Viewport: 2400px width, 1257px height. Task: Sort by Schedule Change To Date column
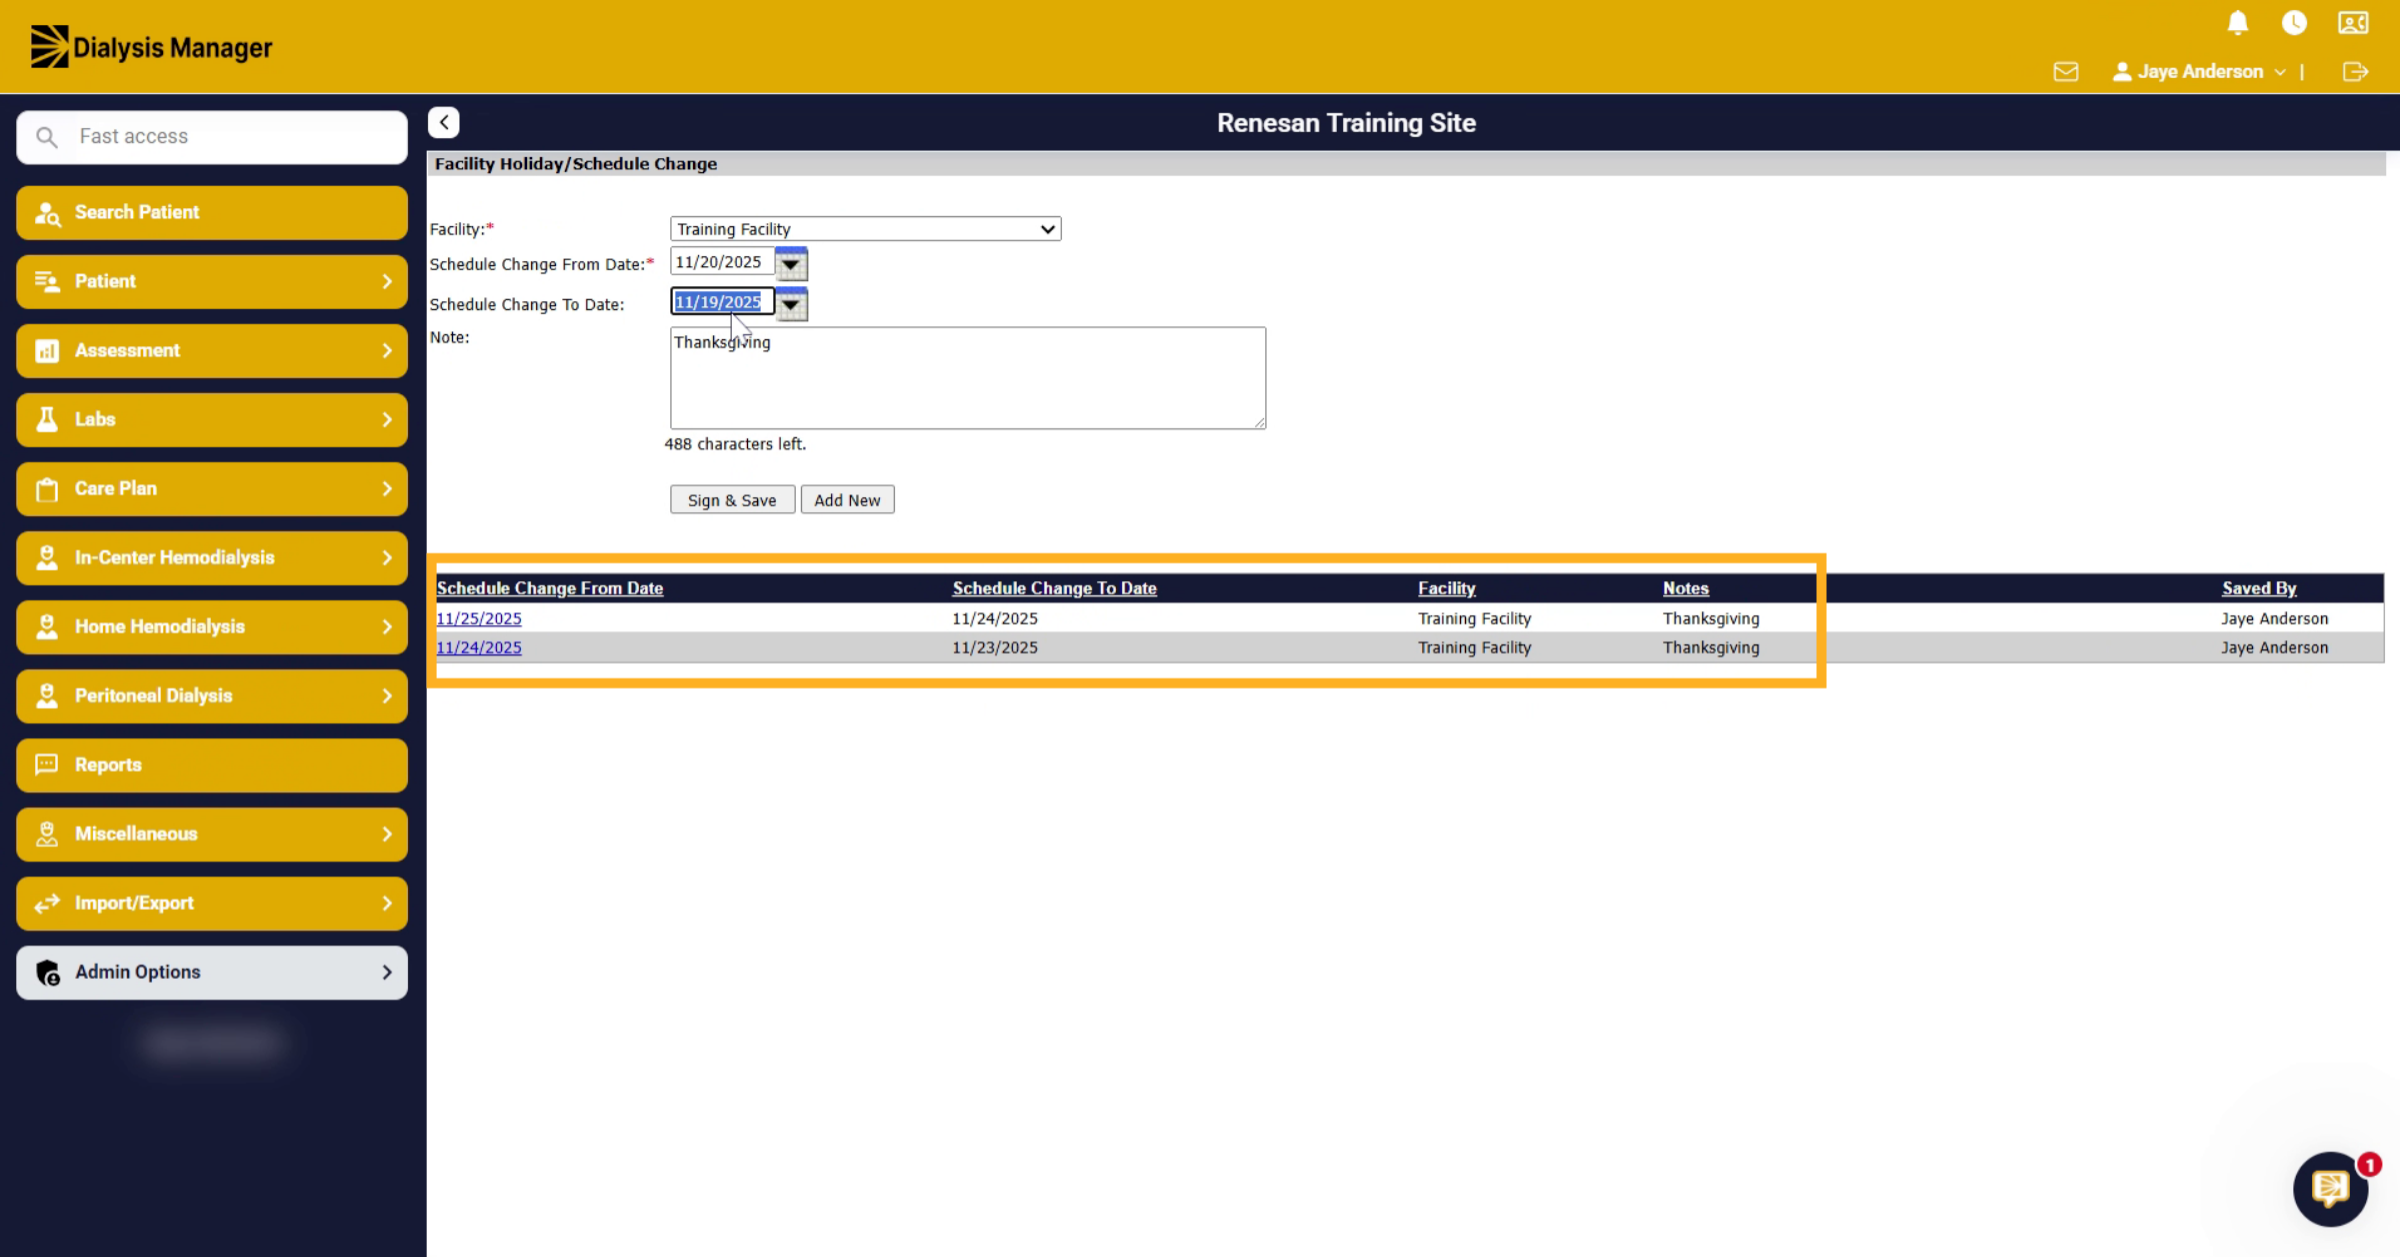pos(1054,588)
